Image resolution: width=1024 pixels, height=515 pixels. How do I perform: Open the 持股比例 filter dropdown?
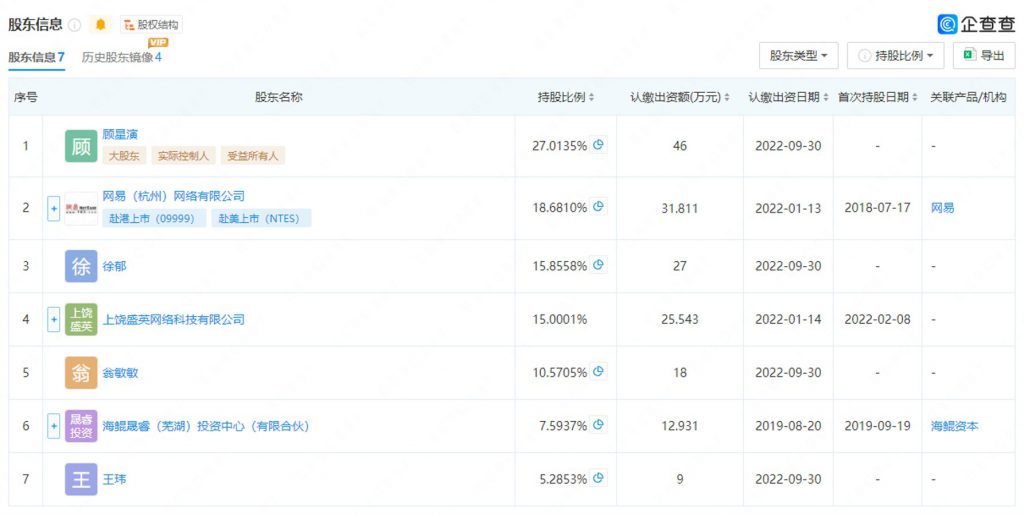[x=895, y=55]
